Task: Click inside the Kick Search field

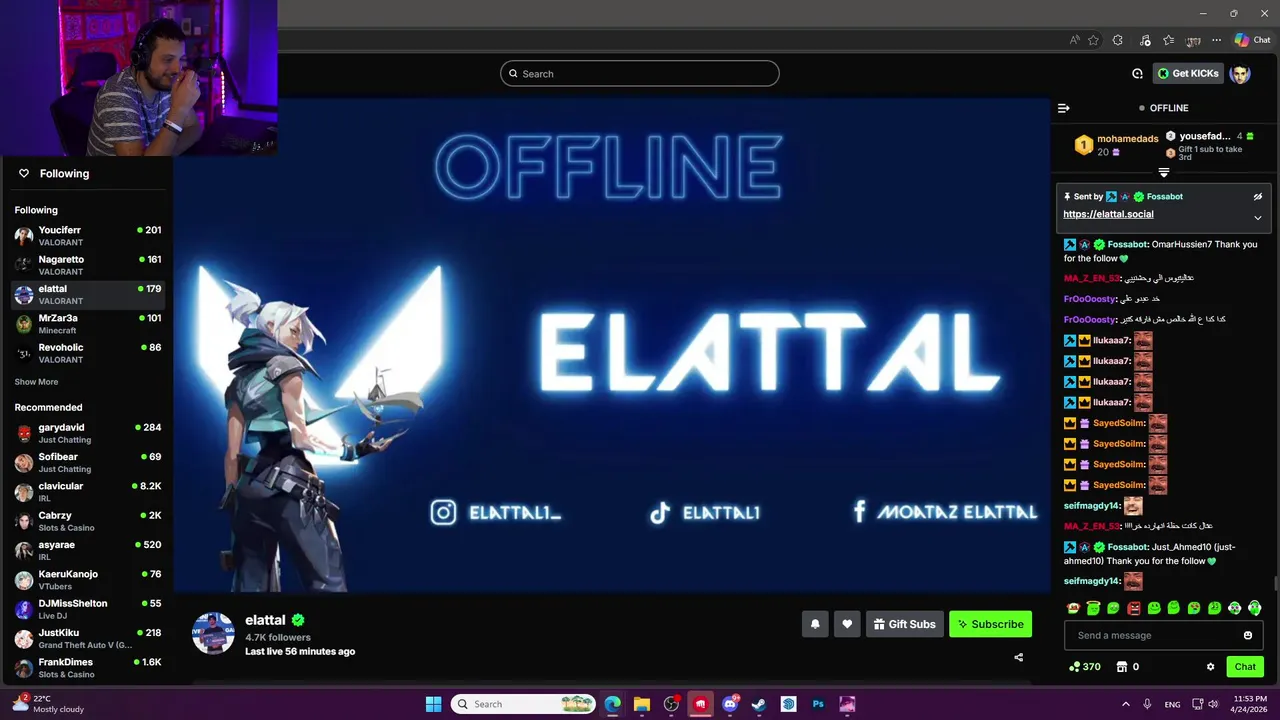Action: [640, 73]
